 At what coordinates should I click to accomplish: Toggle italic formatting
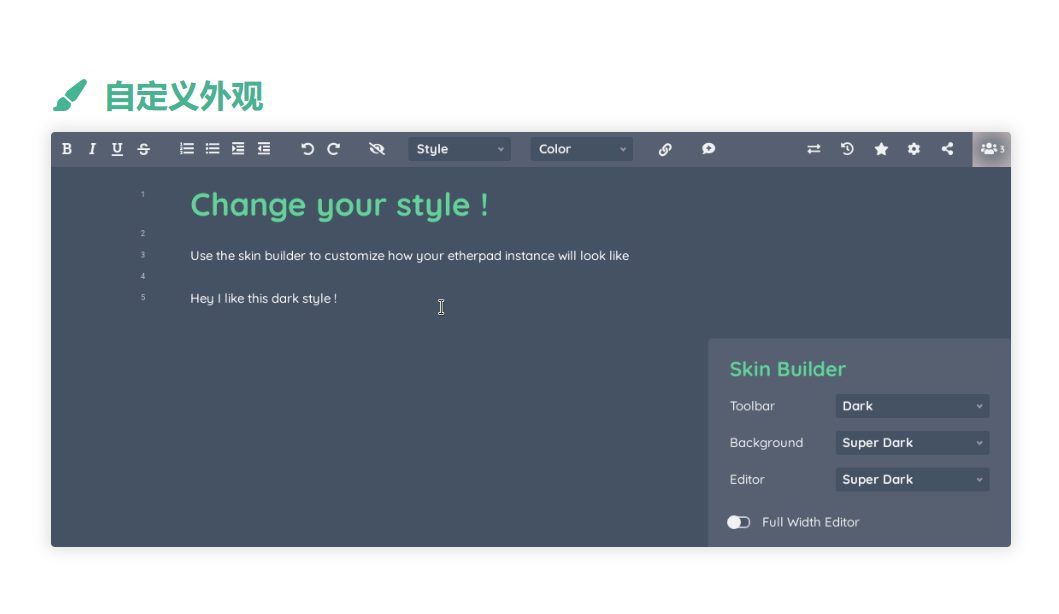point(92,149)
